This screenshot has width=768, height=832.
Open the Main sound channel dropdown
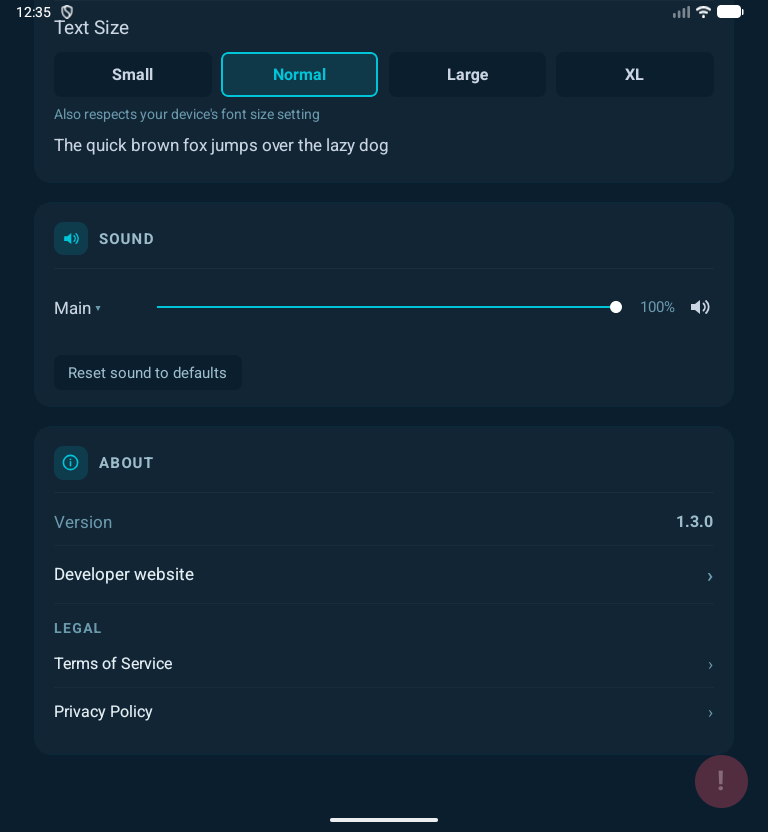78,308
